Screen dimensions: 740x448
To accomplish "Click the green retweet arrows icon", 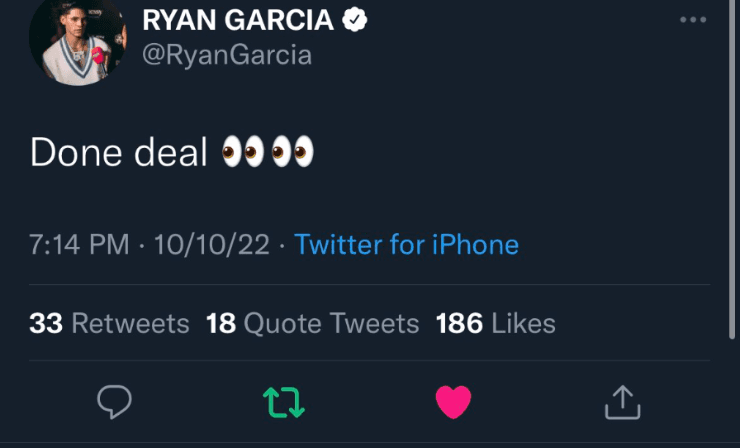I will tap(284, 402).
